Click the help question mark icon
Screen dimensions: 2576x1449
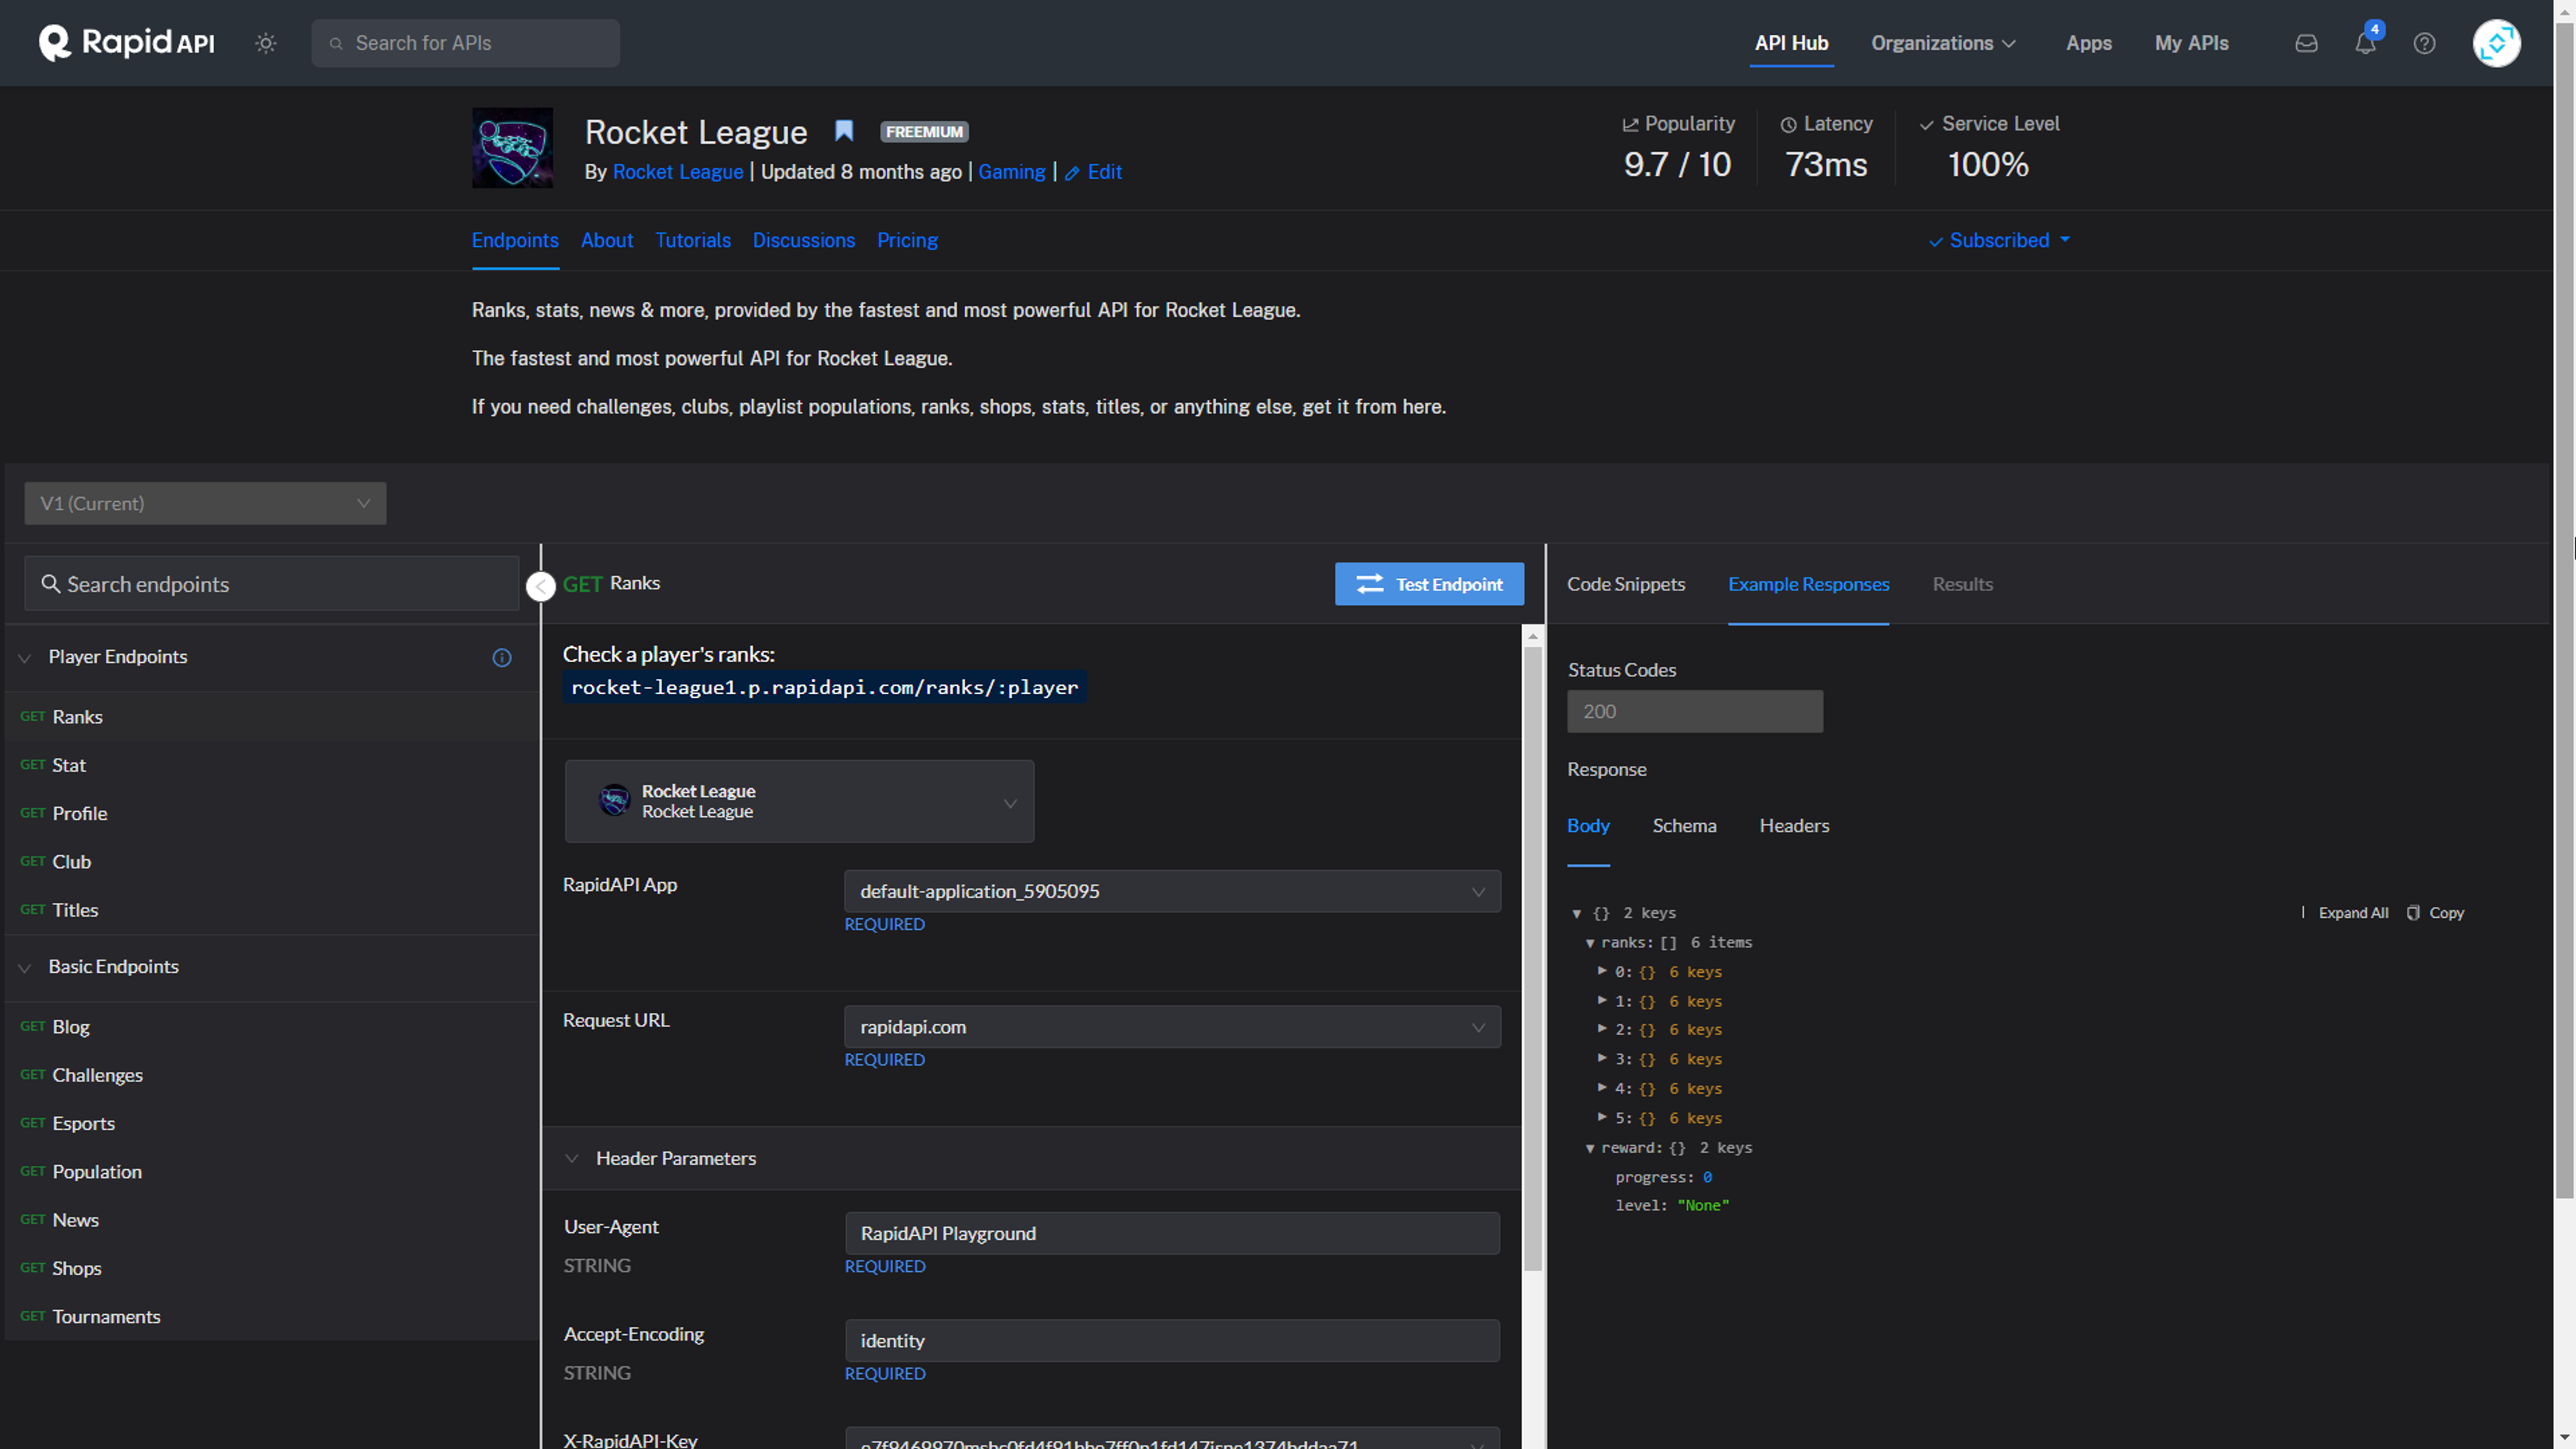[2424, 43]
